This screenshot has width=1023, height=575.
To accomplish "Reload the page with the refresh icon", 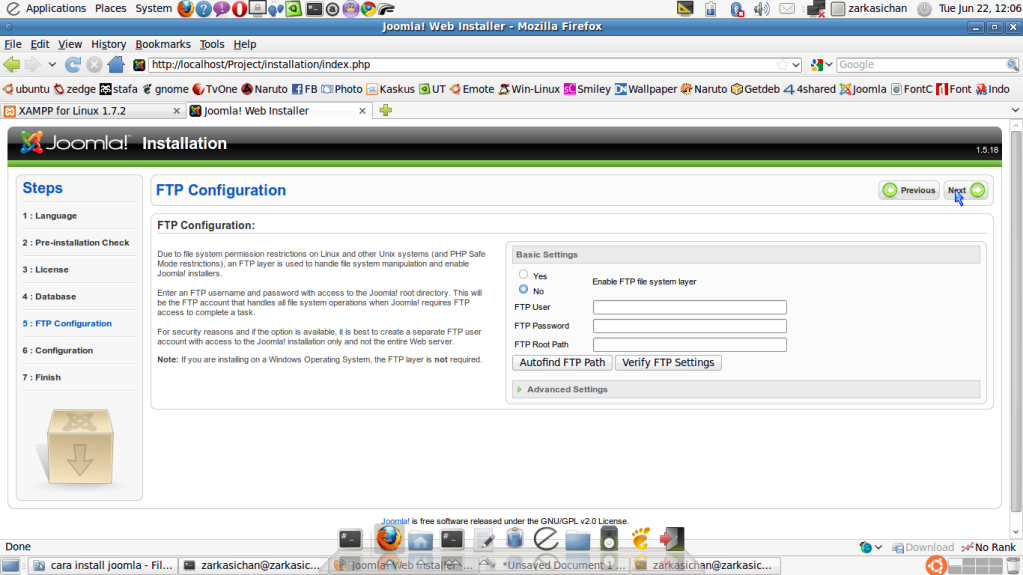I will pos(73,64).
